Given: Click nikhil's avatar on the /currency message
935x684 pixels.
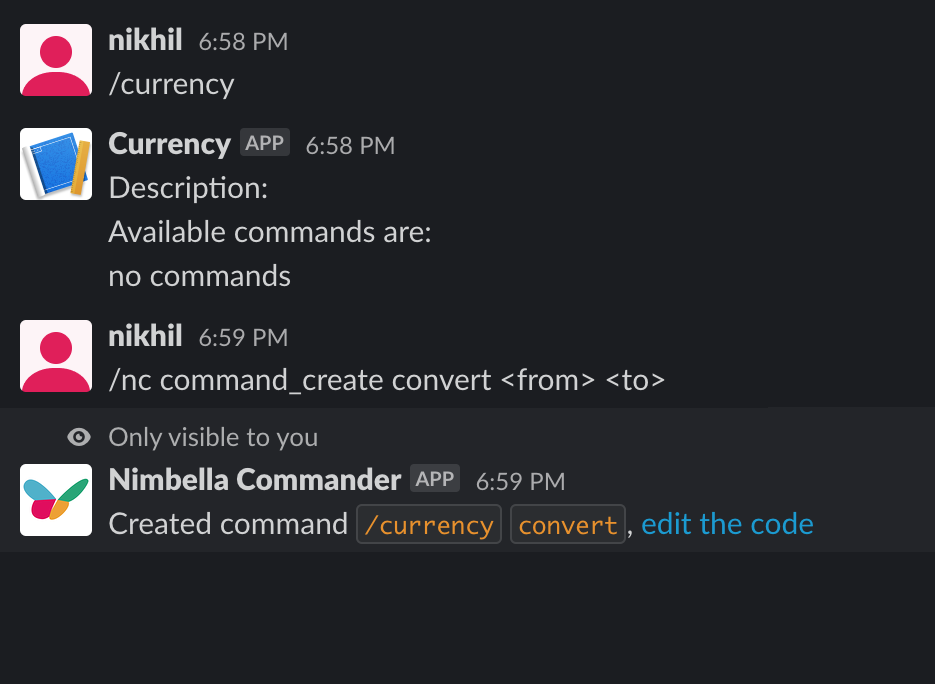Looking at the screenshot, I should coord(56,60).
